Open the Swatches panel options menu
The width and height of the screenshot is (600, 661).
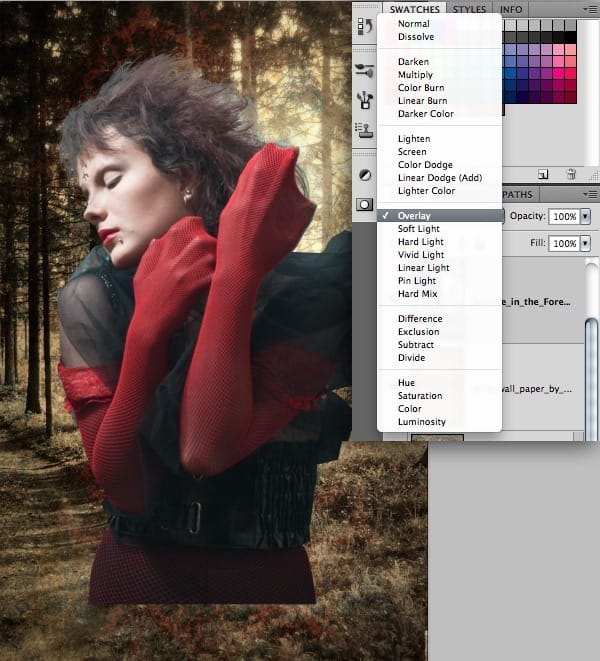[590, 9]
